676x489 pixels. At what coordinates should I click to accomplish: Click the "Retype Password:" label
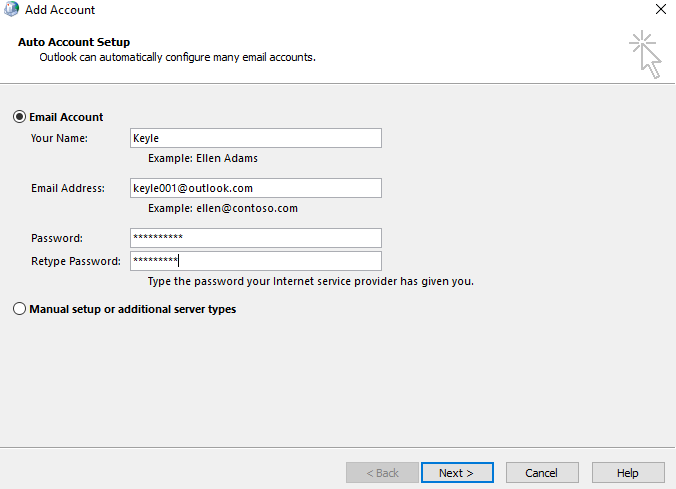pyautogui.click(x=76, y=261)
